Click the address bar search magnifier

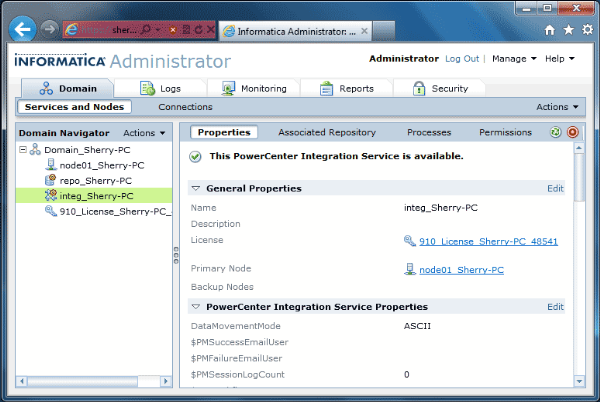coord(146,29)
